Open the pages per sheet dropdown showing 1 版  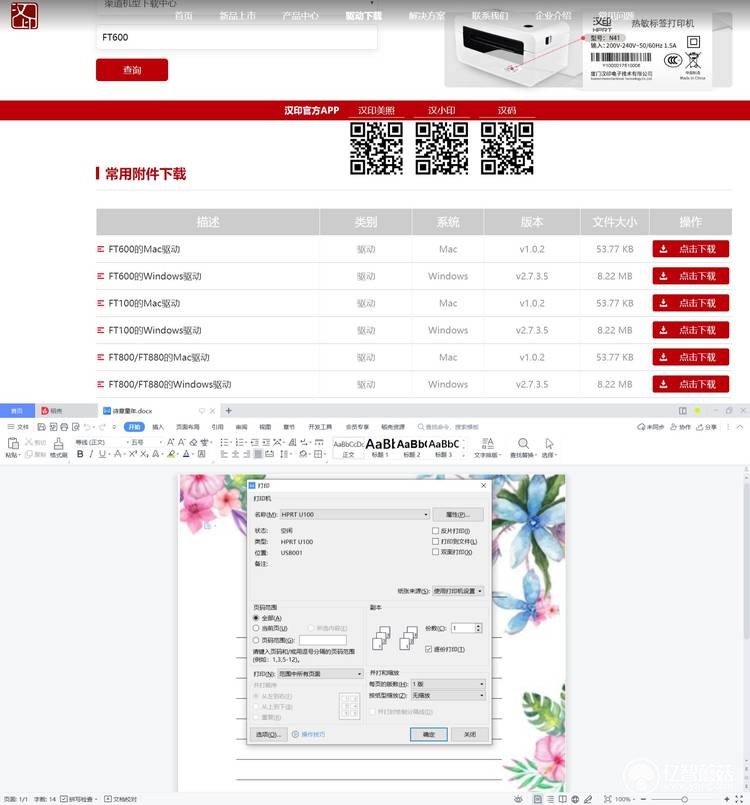[448, 684]
